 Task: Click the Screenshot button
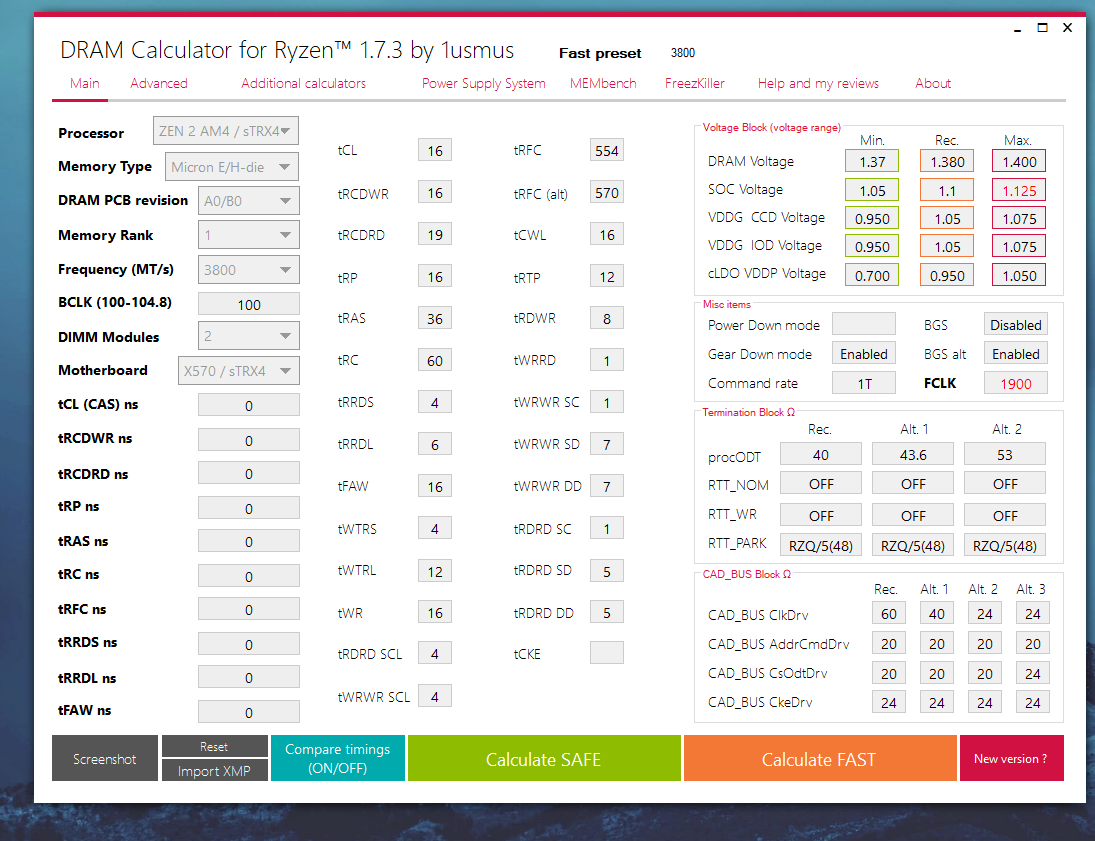tap(105, 758)
